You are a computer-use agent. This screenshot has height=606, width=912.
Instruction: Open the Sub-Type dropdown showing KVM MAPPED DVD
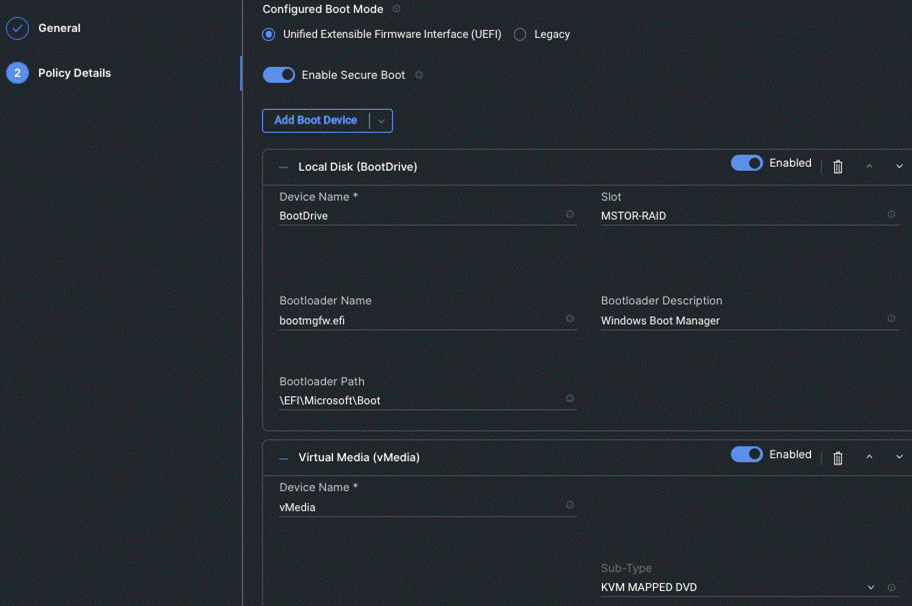870,587
